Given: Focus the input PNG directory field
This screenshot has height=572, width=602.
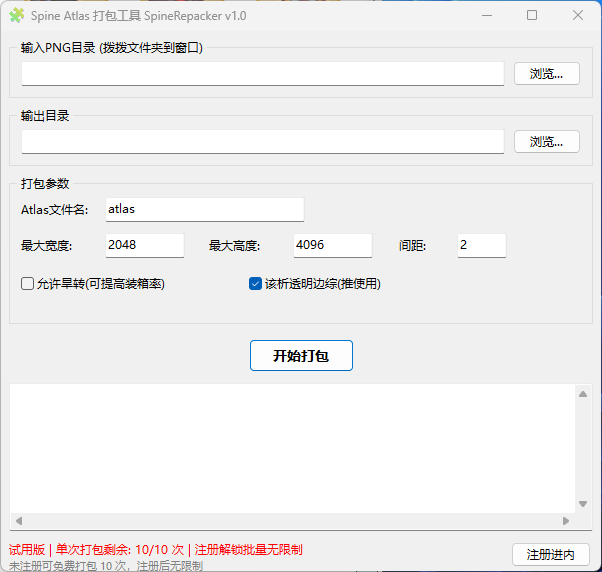Looking at the screenshot, I should [263, 74].
